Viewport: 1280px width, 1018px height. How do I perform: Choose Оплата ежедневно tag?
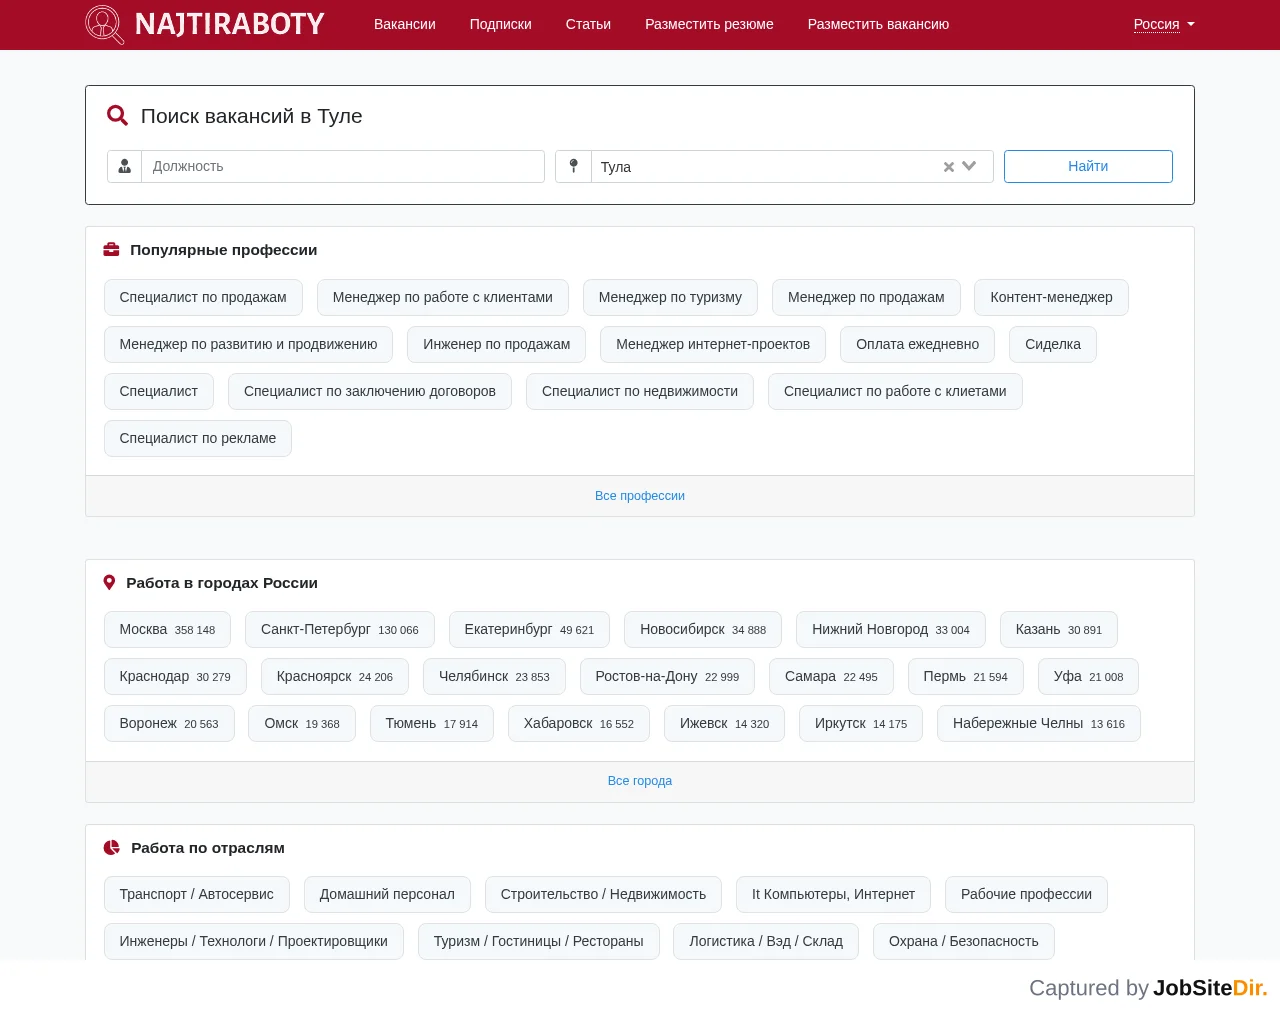pos(918,344)
